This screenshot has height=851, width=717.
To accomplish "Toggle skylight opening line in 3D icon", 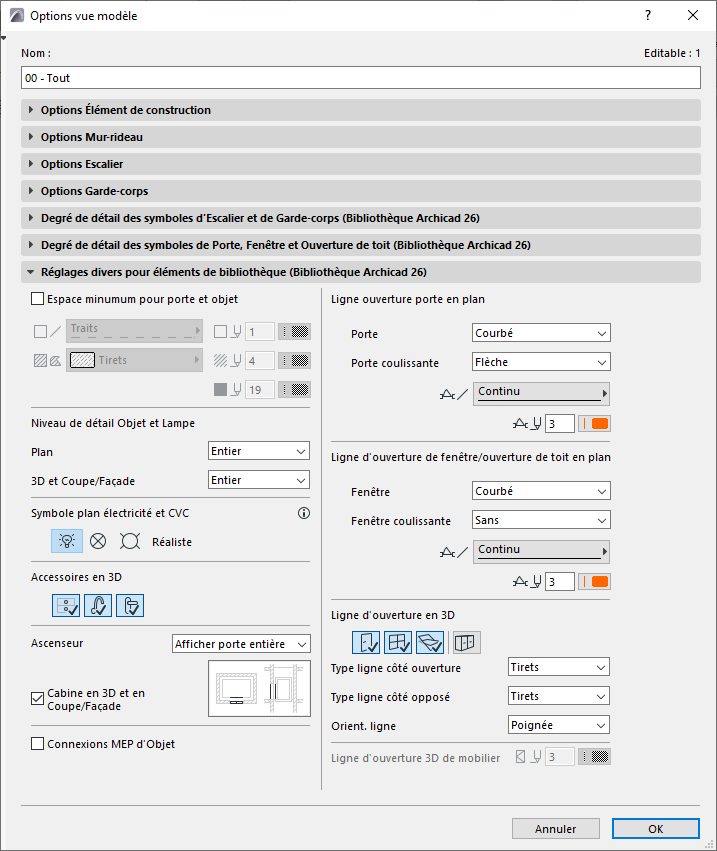I will point(430,643).
